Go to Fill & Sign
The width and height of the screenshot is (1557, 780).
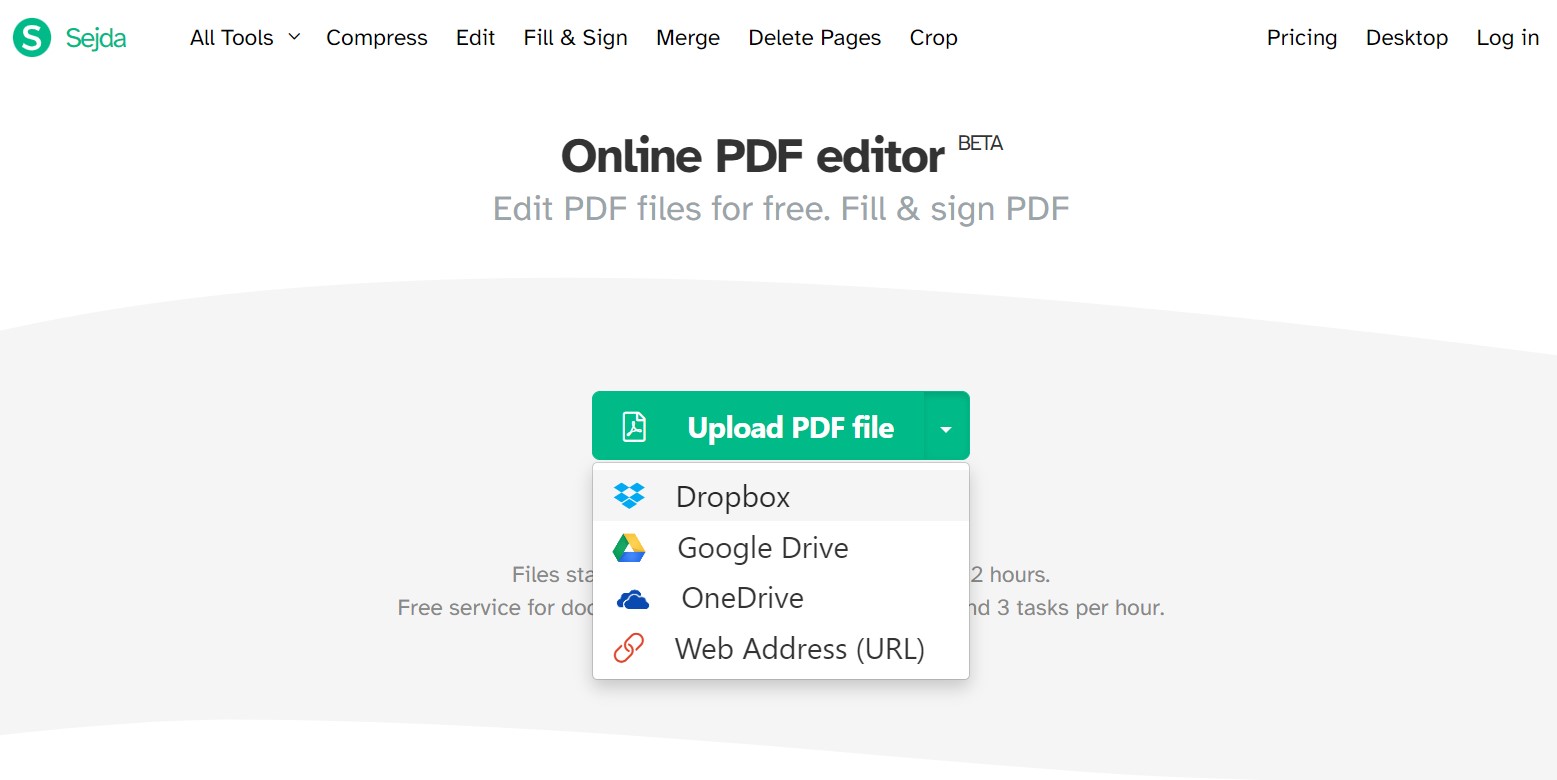(576, 38)
